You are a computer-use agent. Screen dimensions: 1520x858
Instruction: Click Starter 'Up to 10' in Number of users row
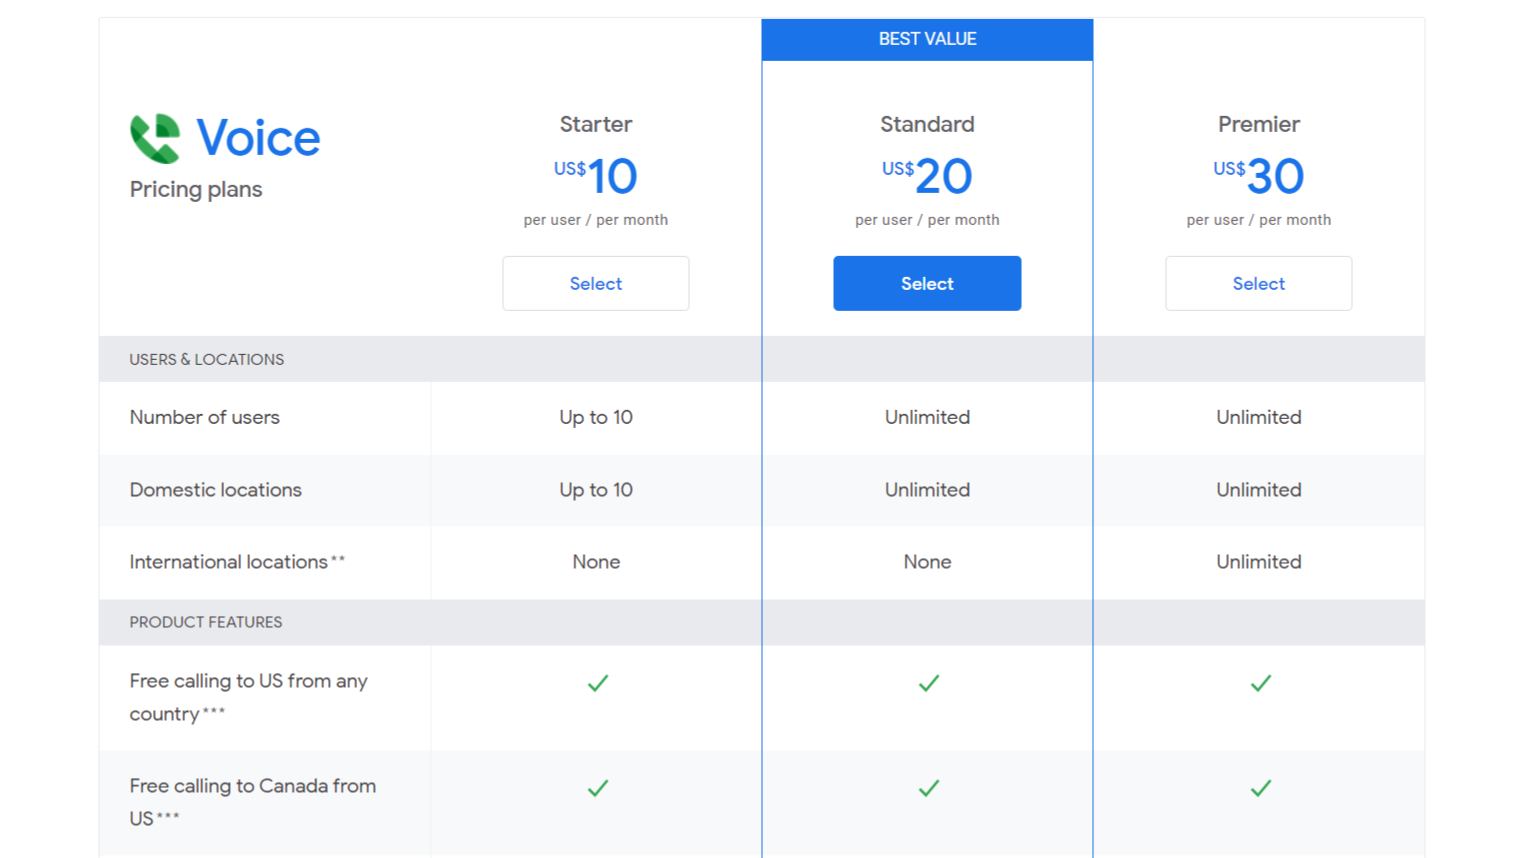[596, 417]
